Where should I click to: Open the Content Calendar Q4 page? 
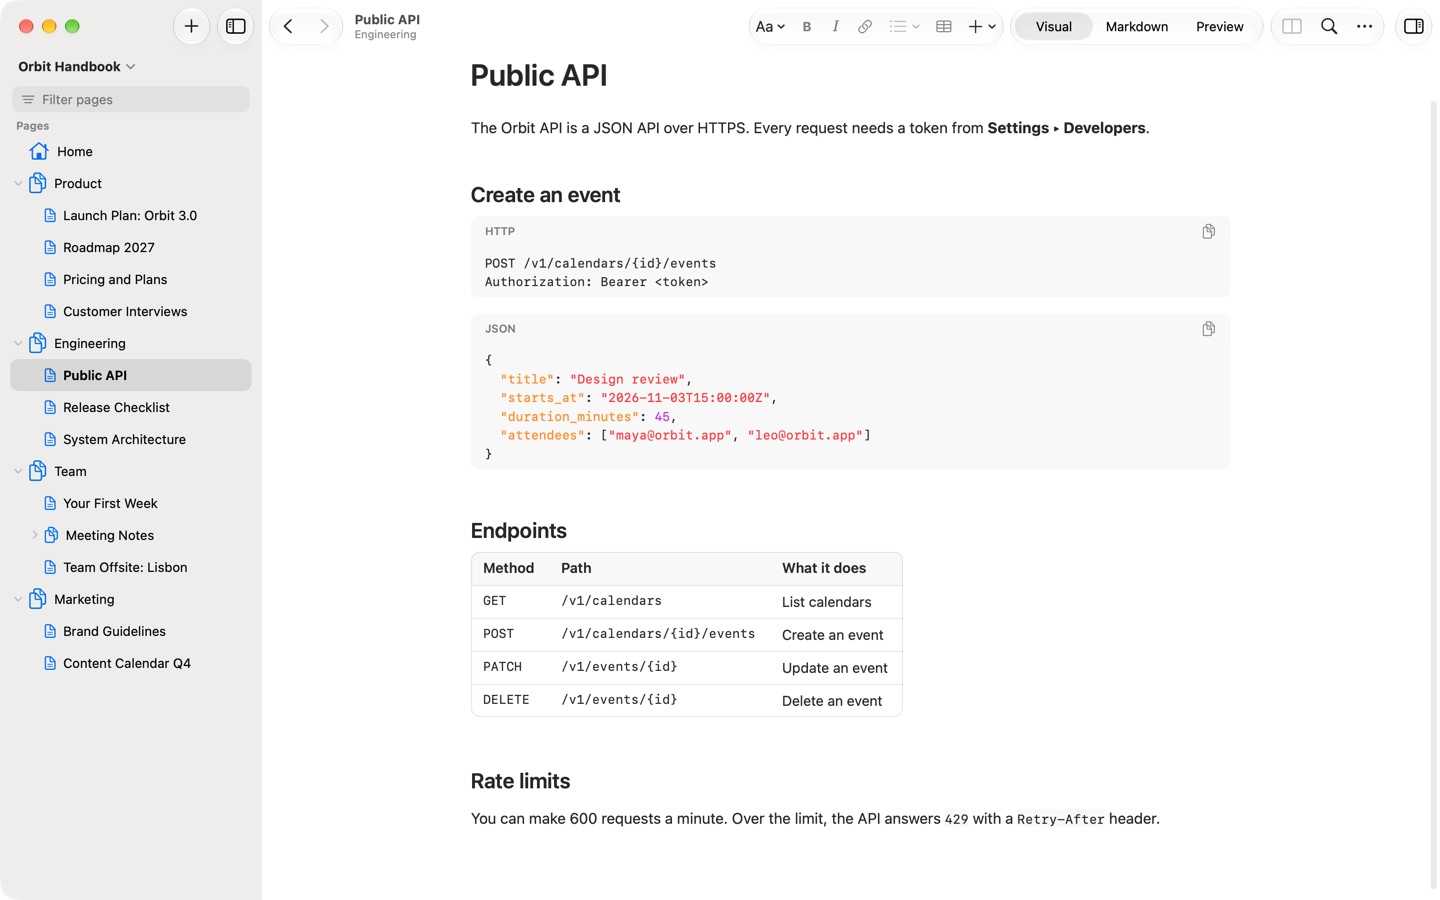pos(130,663)
